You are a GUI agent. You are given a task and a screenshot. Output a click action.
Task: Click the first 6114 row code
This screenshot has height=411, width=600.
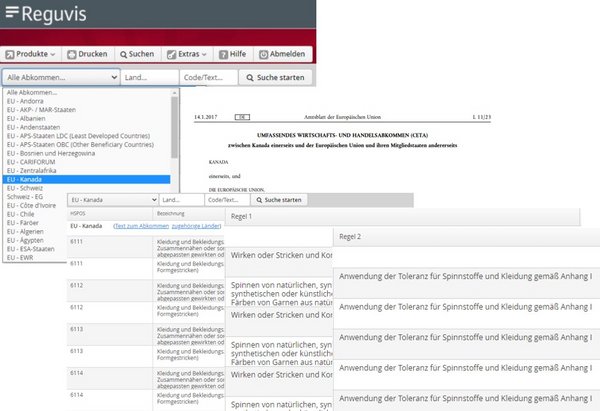point(77,373)
